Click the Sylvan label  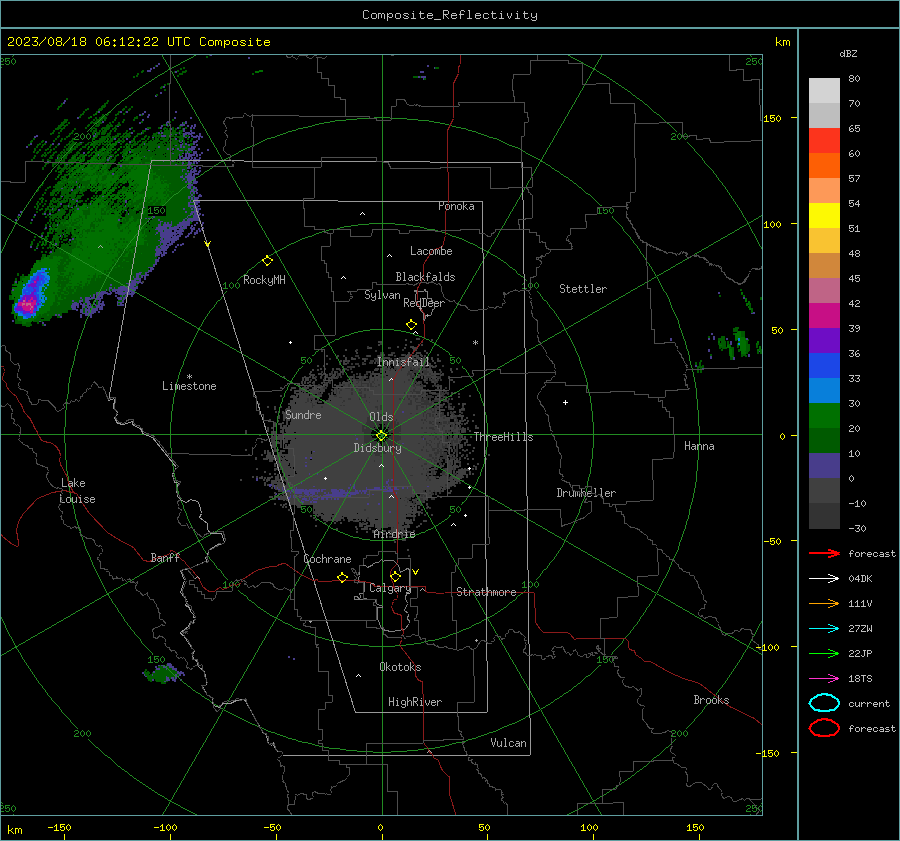click(x=382, y=295)
